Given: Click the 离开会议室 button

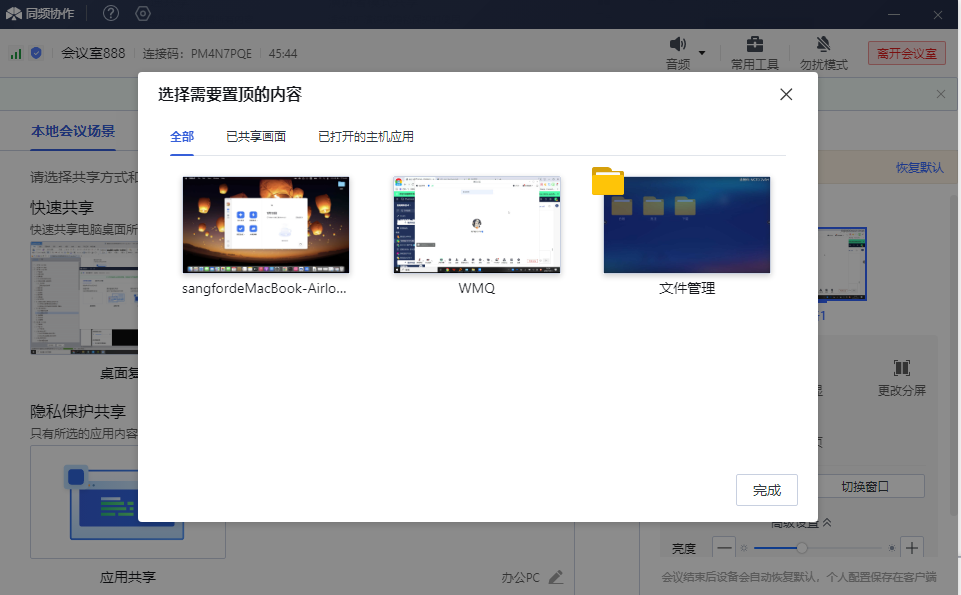Looking at the screenshot, I should point(906,53).
